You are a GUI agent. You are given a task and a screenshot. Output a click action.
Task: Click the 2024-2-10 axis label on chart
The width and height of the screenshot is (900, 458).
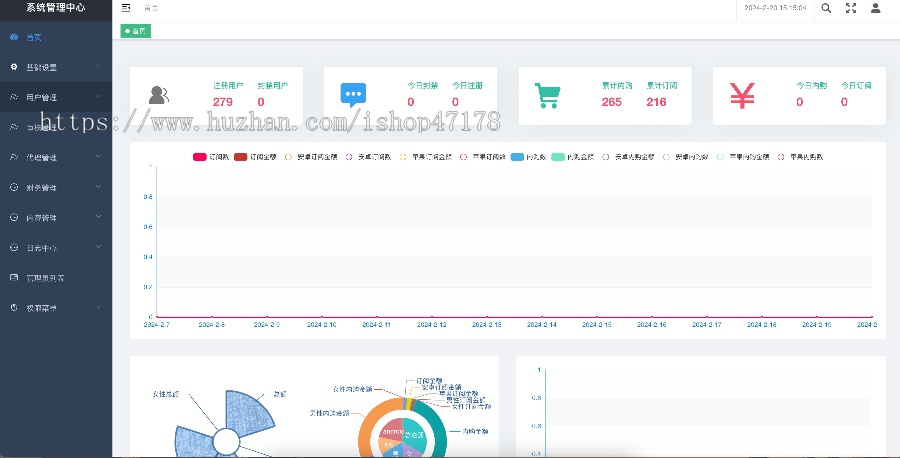click(x=321, y=325)
